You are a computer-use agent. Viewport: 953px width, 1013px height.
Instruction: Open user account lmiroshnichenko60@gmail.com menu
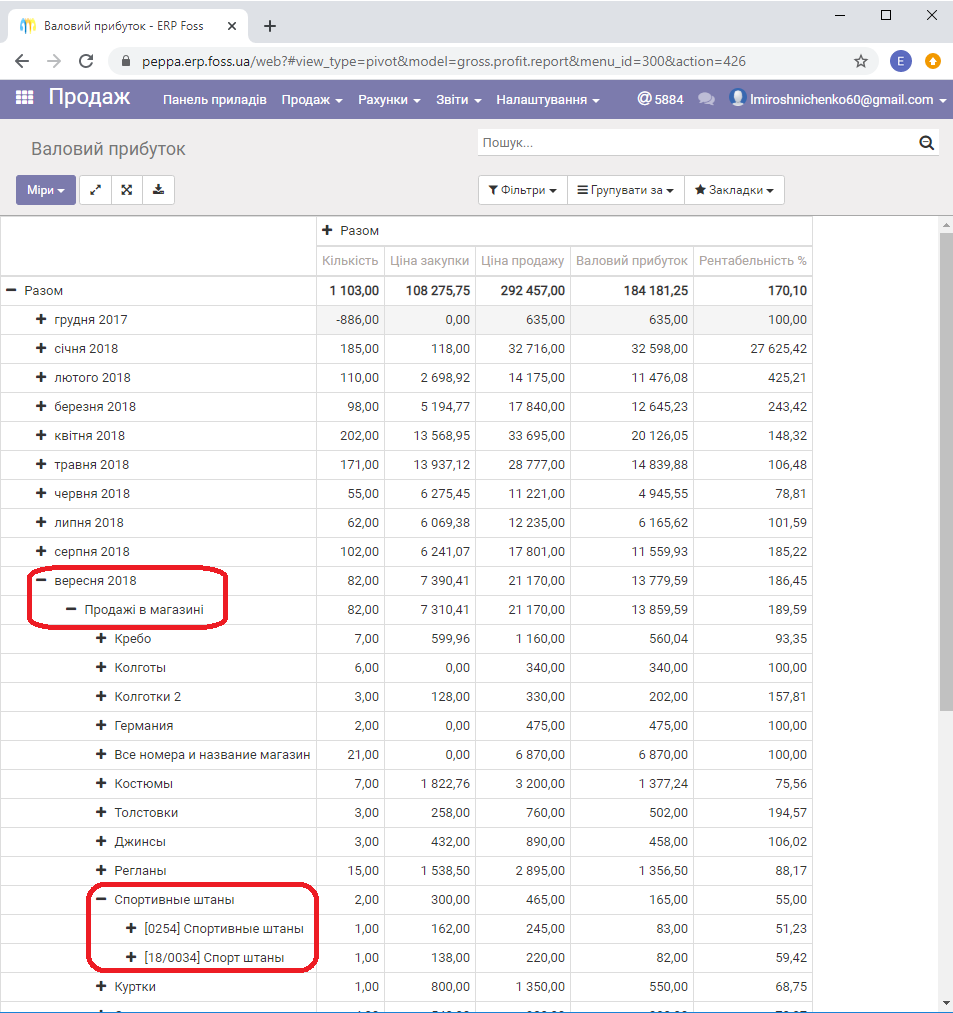(x=838, y=99)
